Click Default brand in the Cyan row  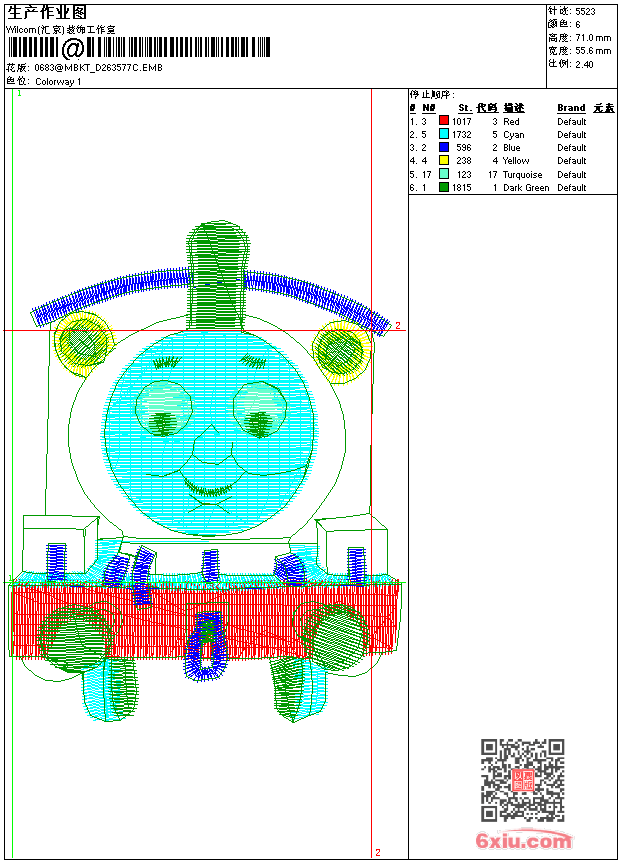click(571, 135)
